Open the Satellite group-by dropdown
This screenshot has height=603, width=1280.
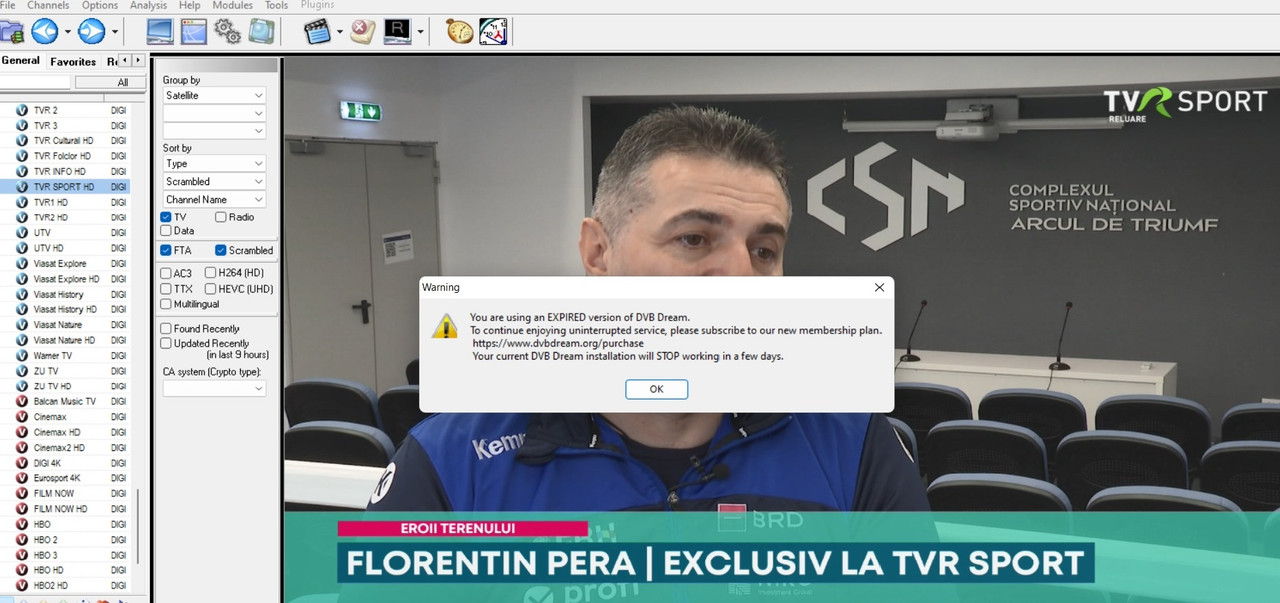(x=215, y=95)
